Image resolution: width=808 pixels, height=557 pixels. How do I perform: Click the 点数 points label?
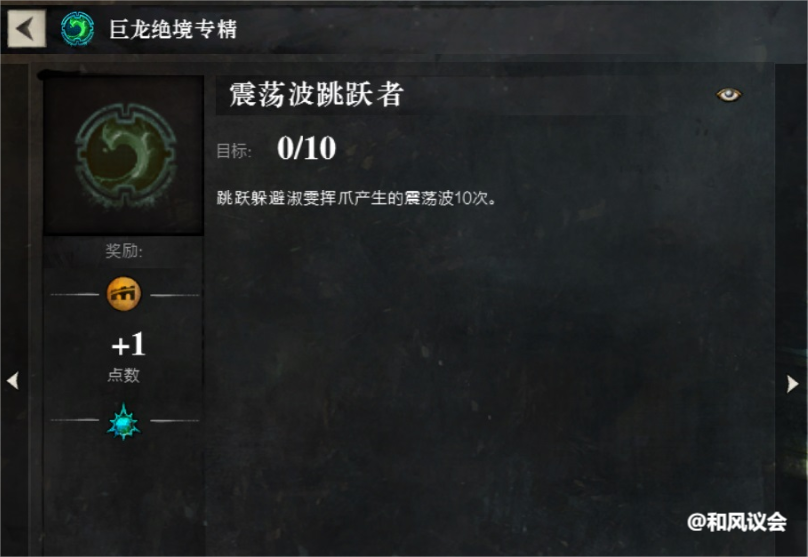124,375
